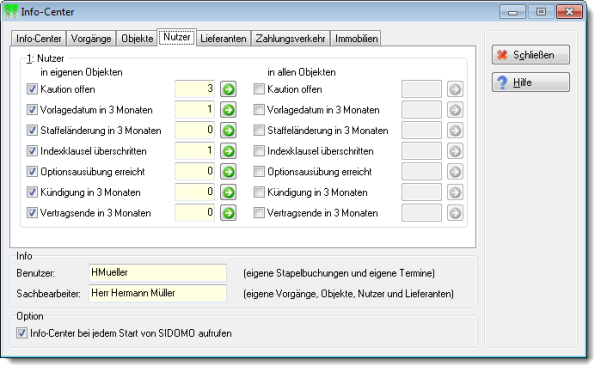600x371 pixels.
Task: Enable Vorlagedatum in 3 Monaten in allen Objekten
Action: [x=259, y=110]
